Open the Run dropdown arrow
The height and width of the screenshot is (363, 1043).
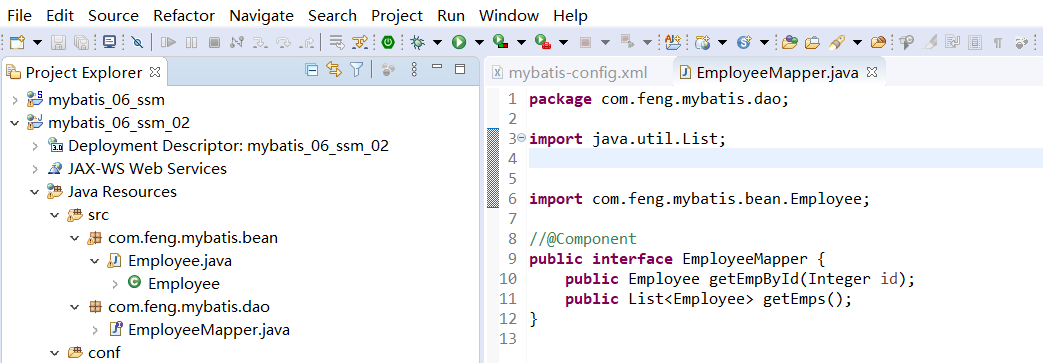click(479, 43)
